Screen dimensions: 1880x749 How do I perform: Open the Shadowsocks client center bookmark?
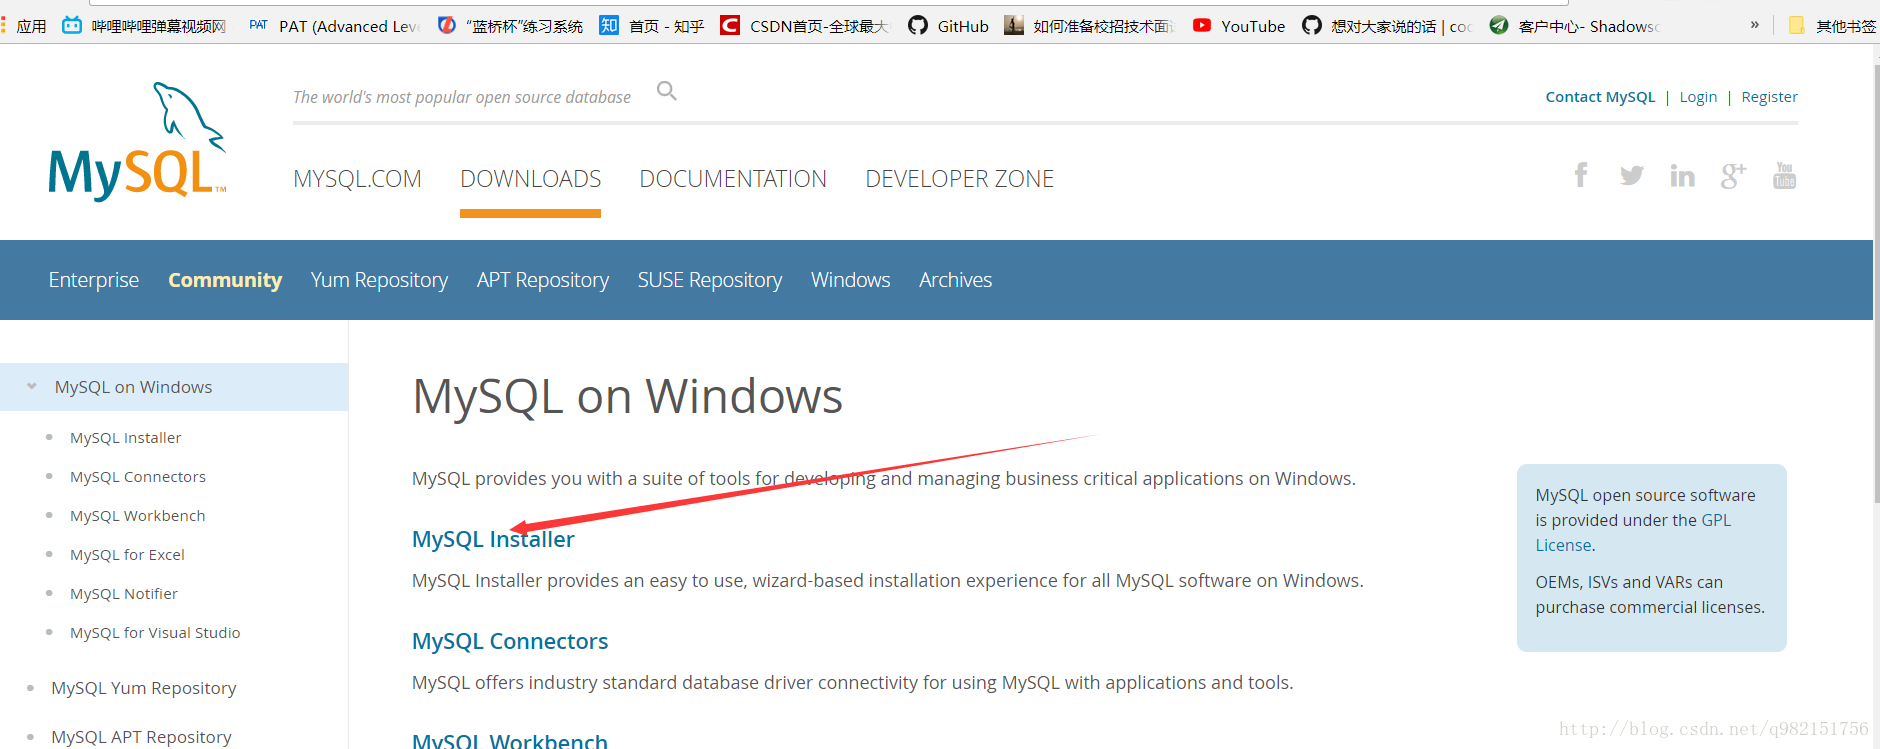(1575, 26)
